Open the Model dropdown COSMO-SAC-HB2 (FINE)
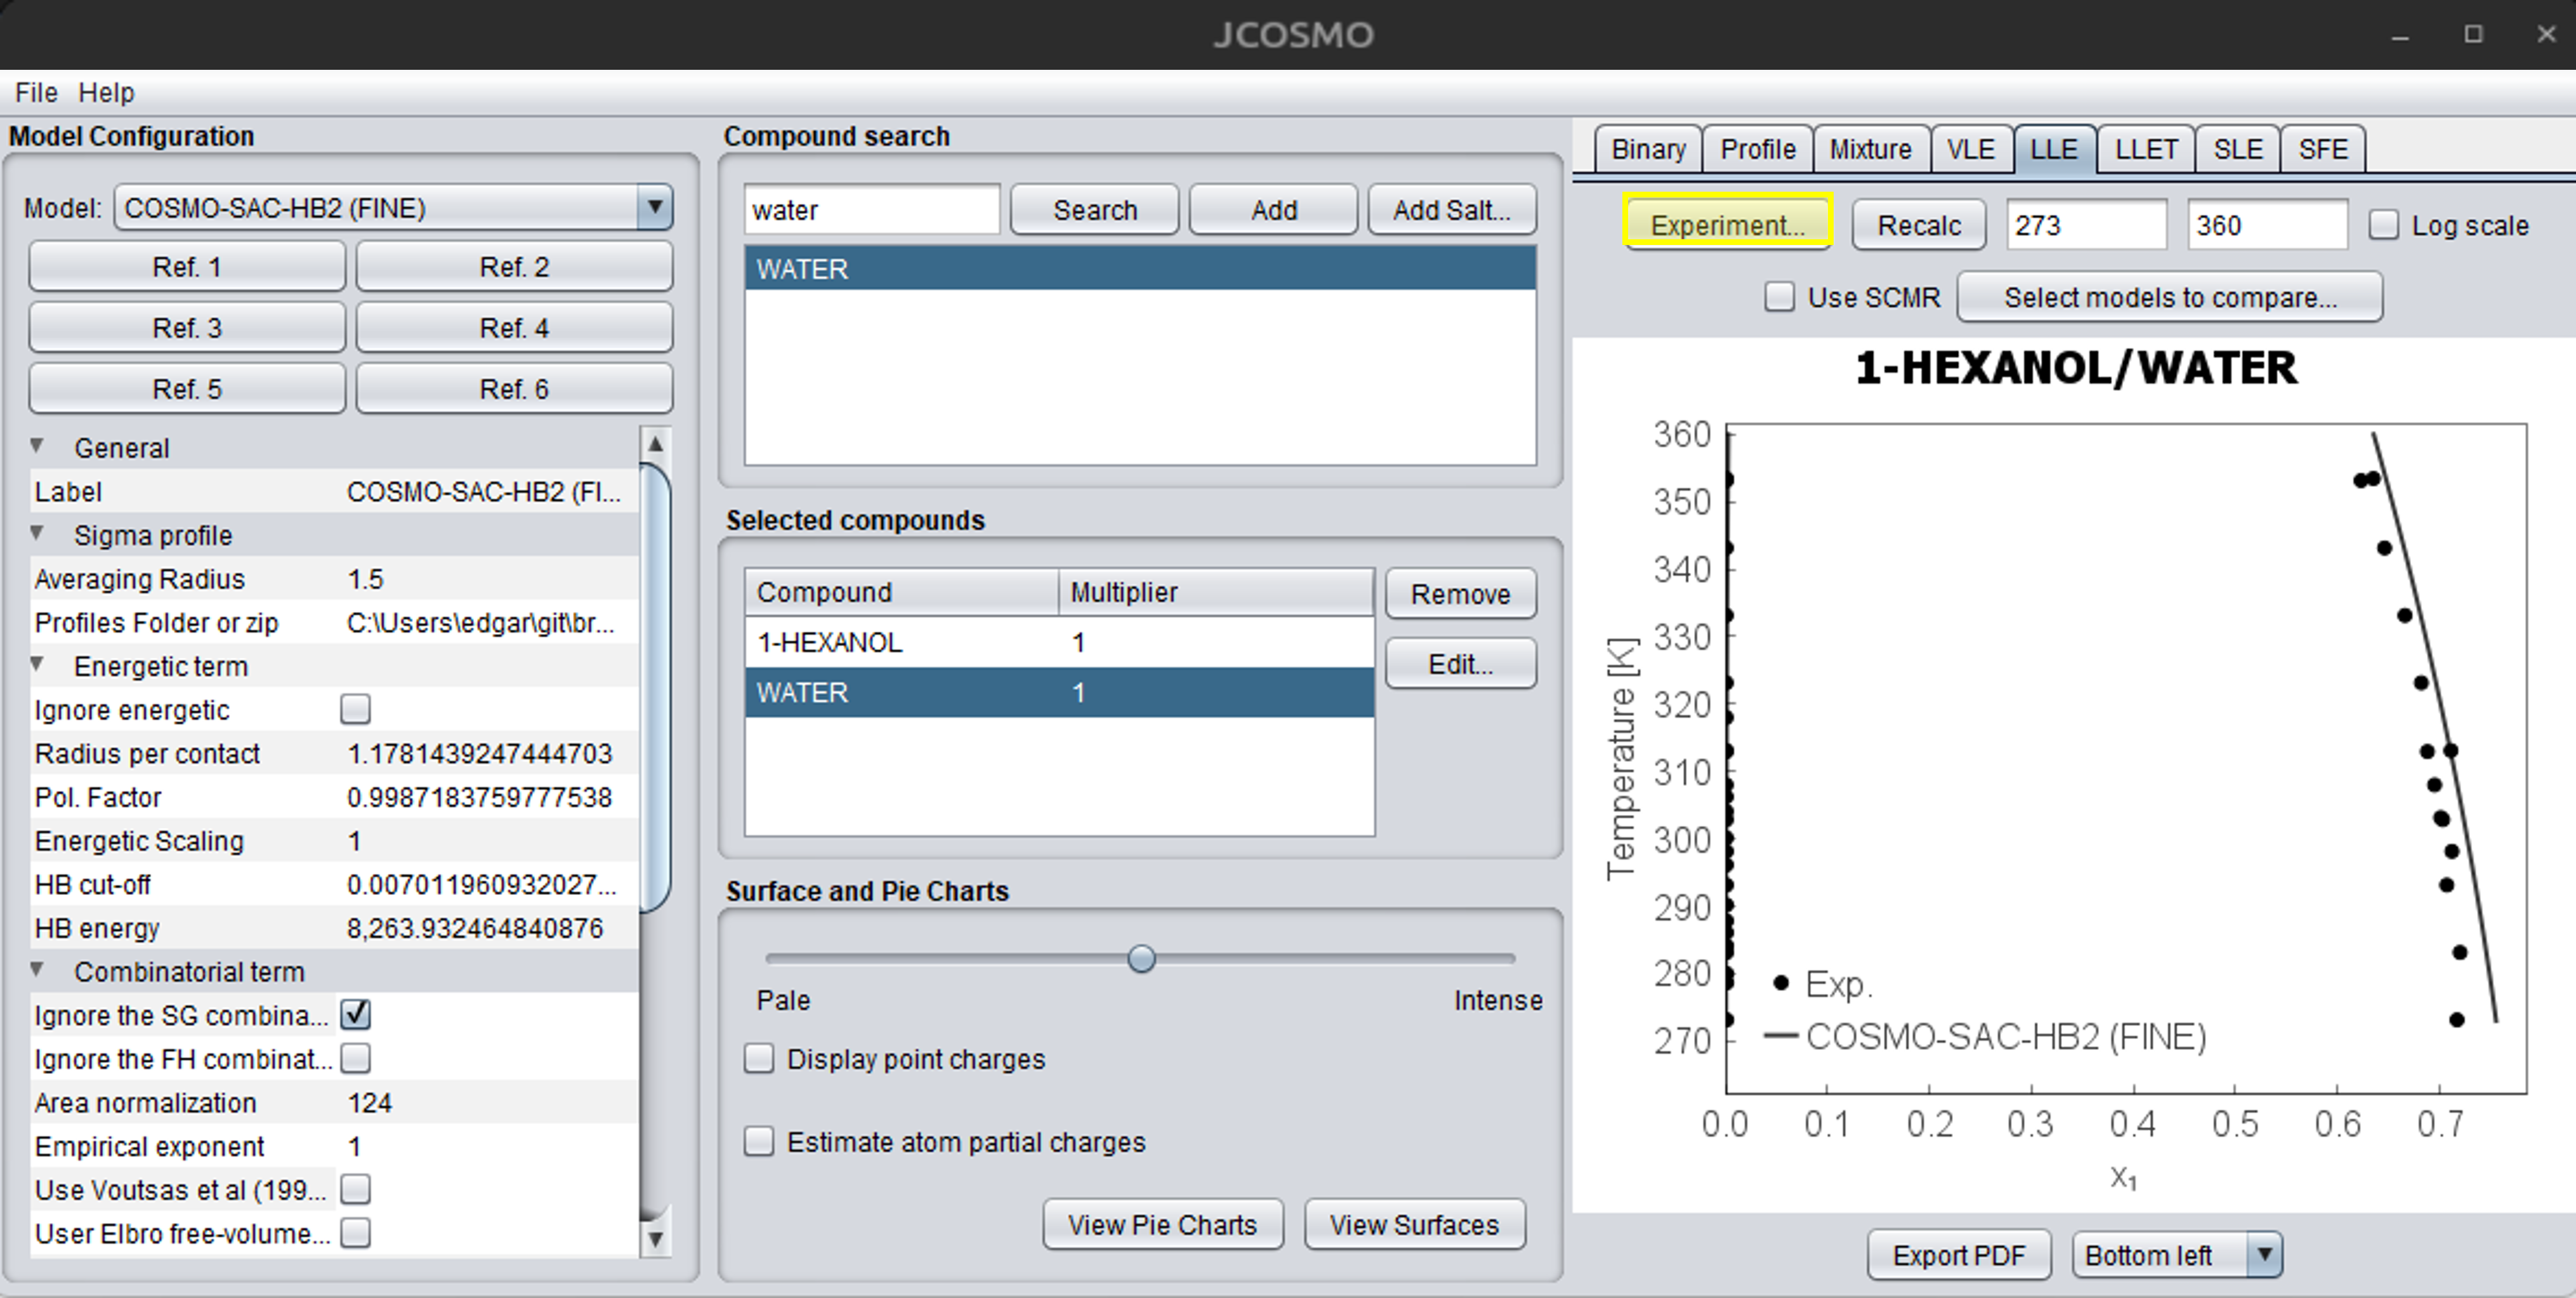Image resolution: width=2576 pixels, height=1298 pixels. [393, 208]
